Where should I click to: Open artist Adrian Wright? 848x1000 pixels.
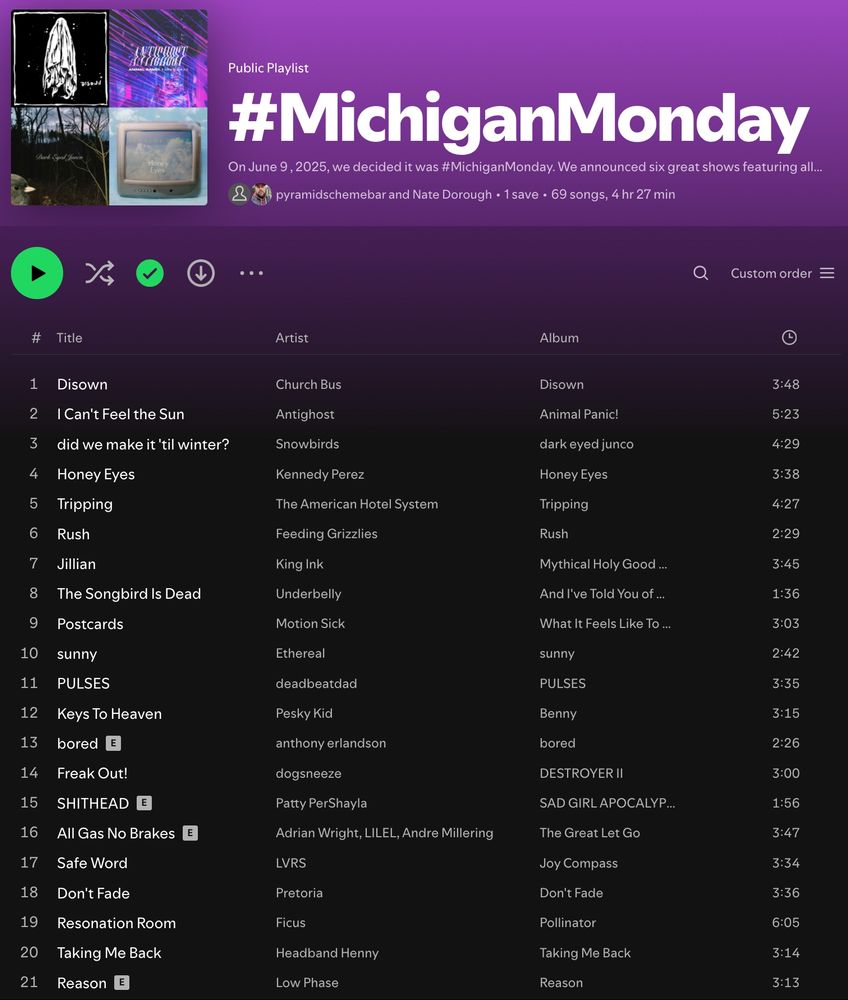[317, 833]
